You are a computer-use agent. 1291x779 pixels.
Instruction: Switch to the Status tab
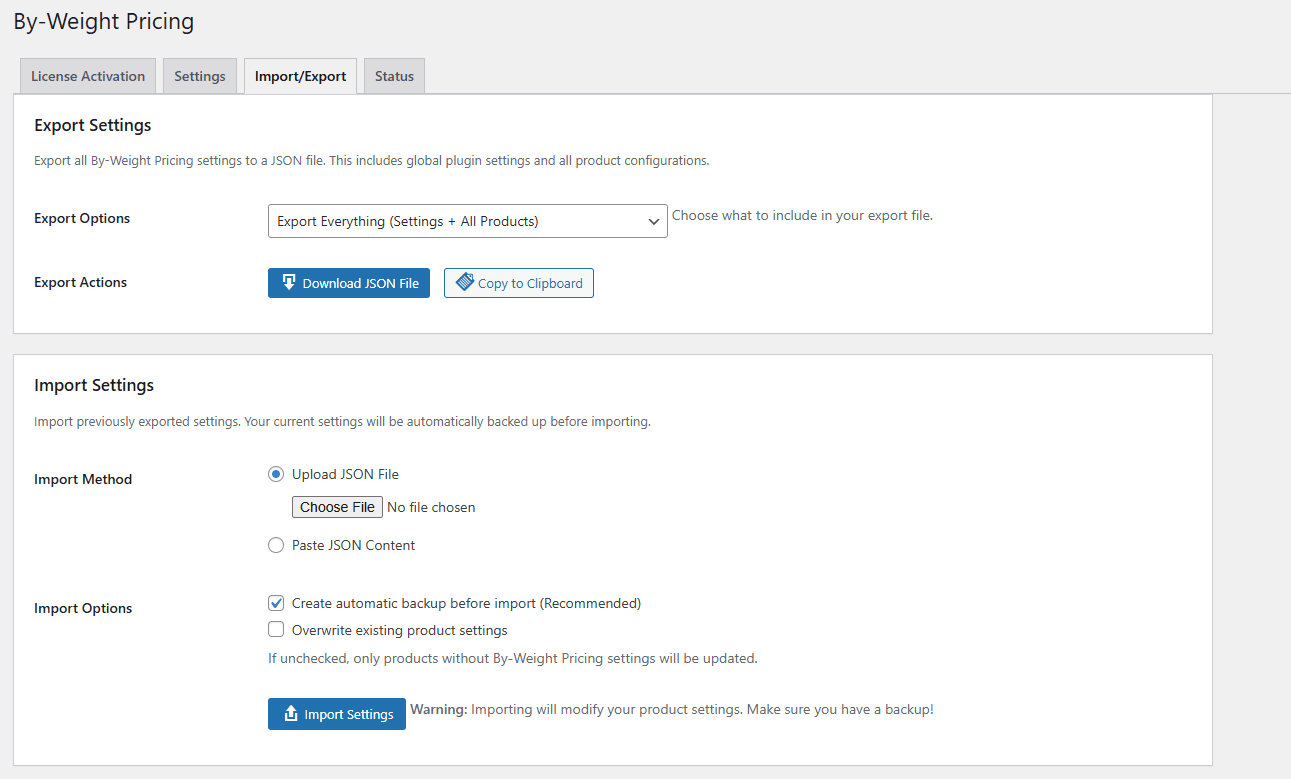point(394,75)
